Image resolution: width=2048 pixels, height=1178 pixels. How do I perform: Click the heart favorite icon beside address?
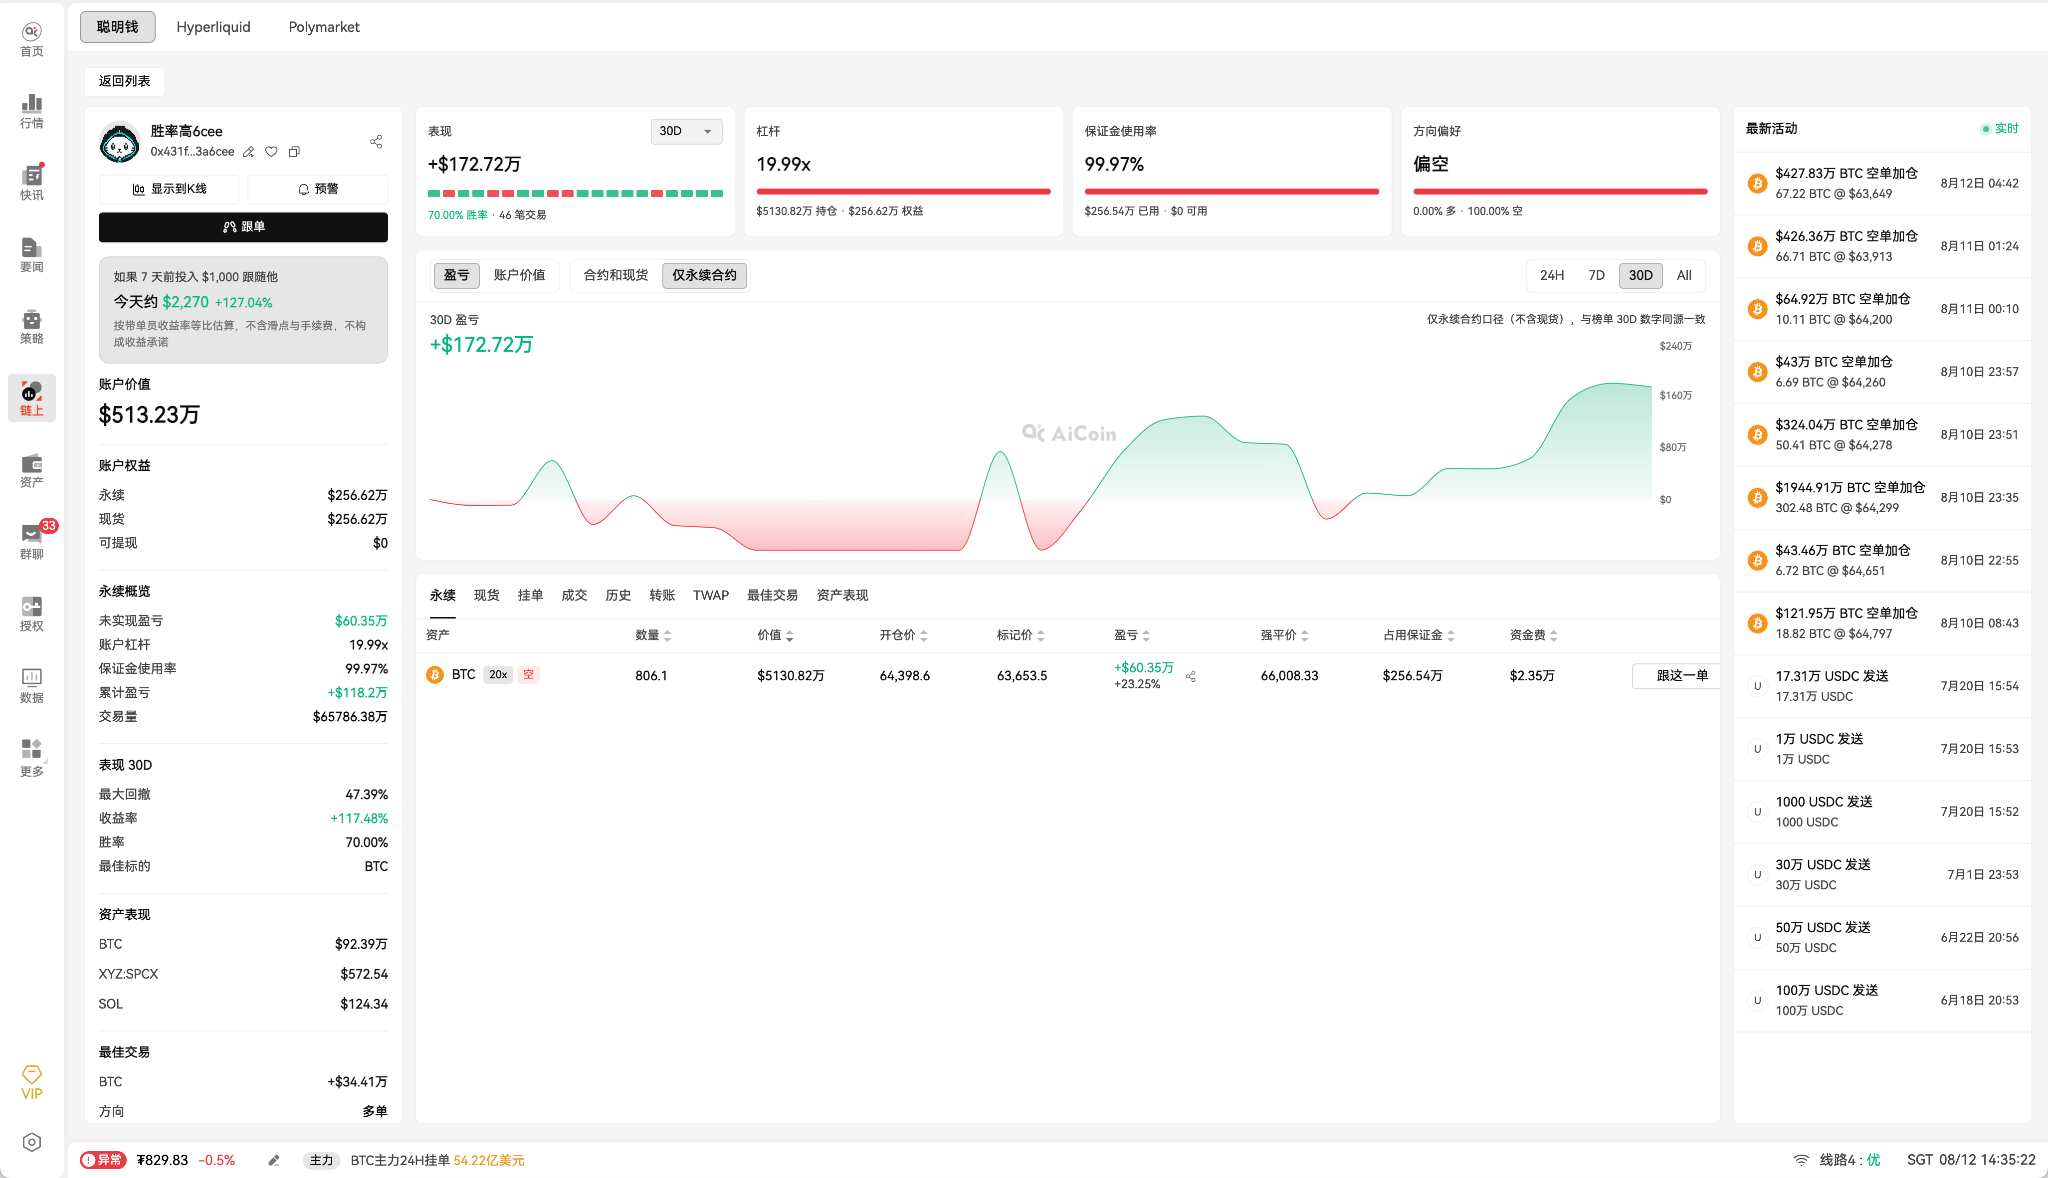(271, 152)
